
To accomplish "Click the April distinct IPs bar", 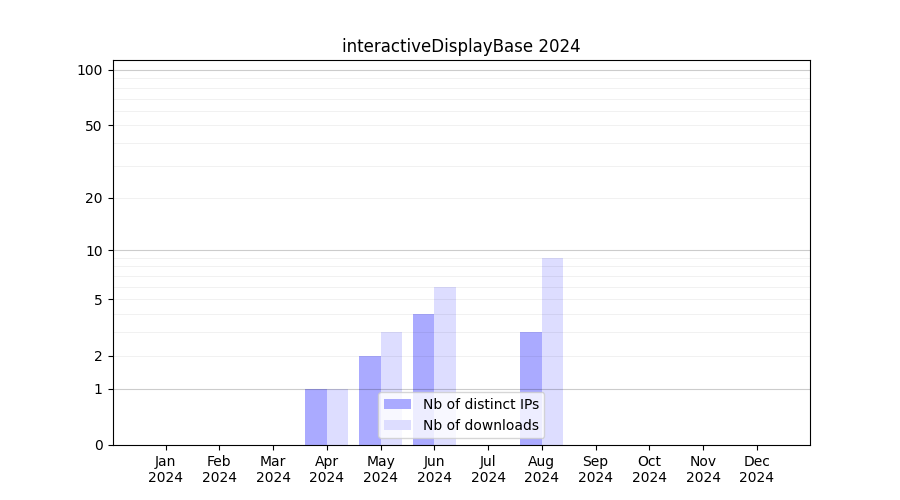I will point(316,417).
